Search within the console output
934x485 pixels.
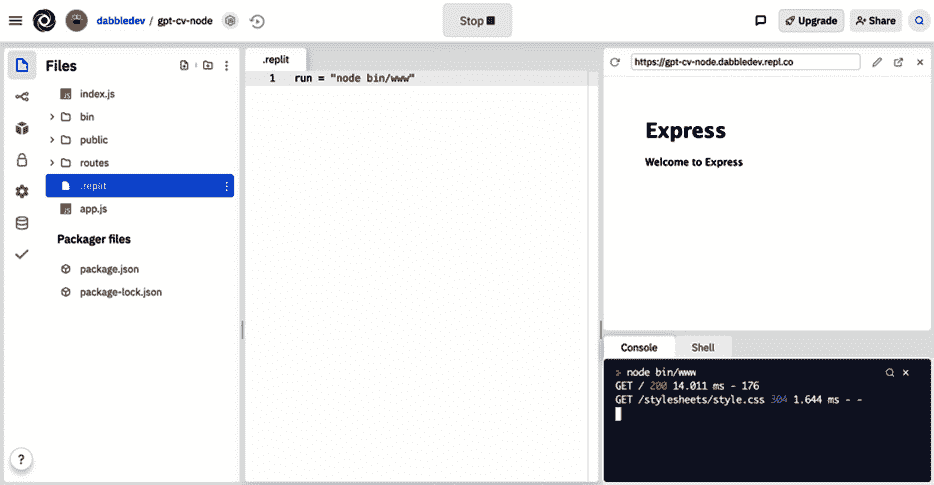point(889,372)
